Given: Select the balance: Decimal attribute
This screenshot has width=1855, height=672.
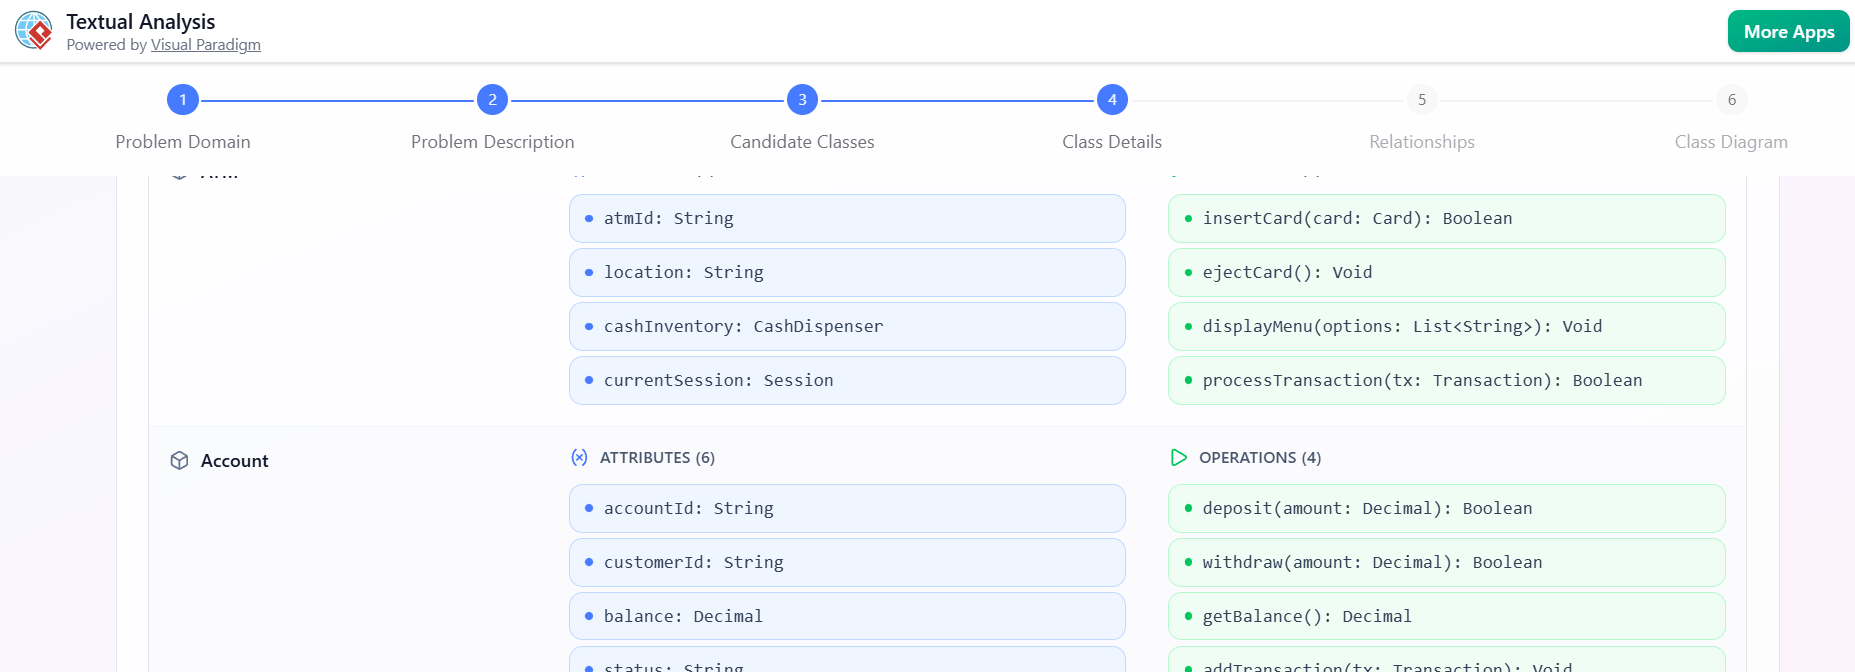Looking at the screenshot, I should click(846, 616).
